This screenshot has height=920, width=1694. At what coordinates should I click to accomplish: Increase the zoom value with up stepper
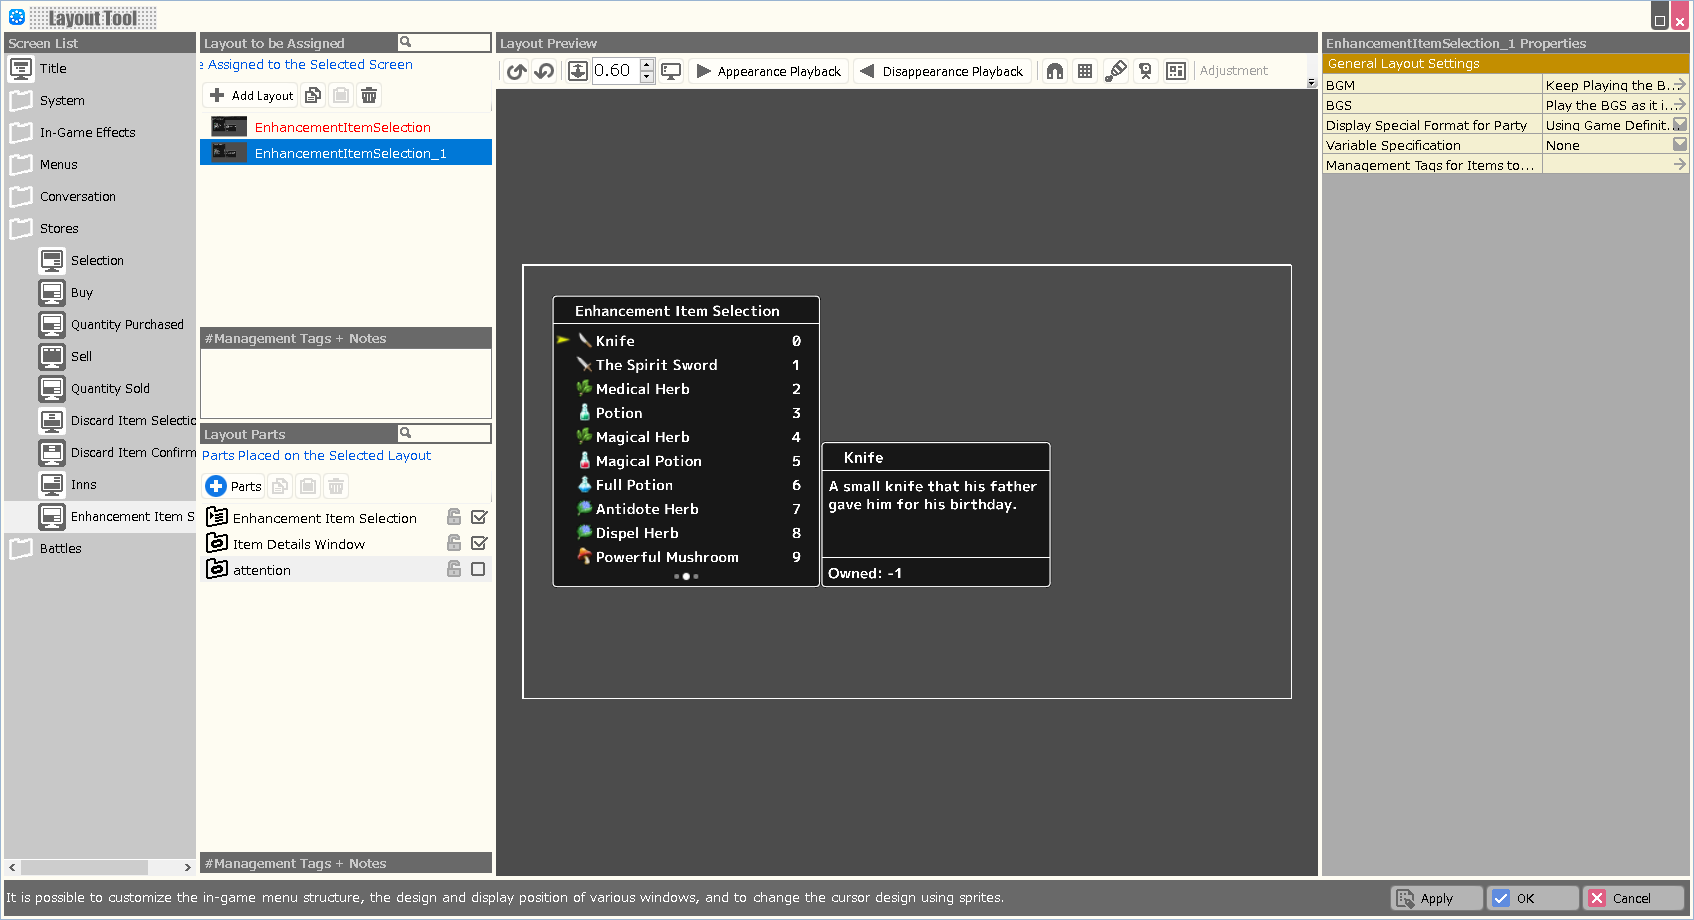(x=647, y=65)
